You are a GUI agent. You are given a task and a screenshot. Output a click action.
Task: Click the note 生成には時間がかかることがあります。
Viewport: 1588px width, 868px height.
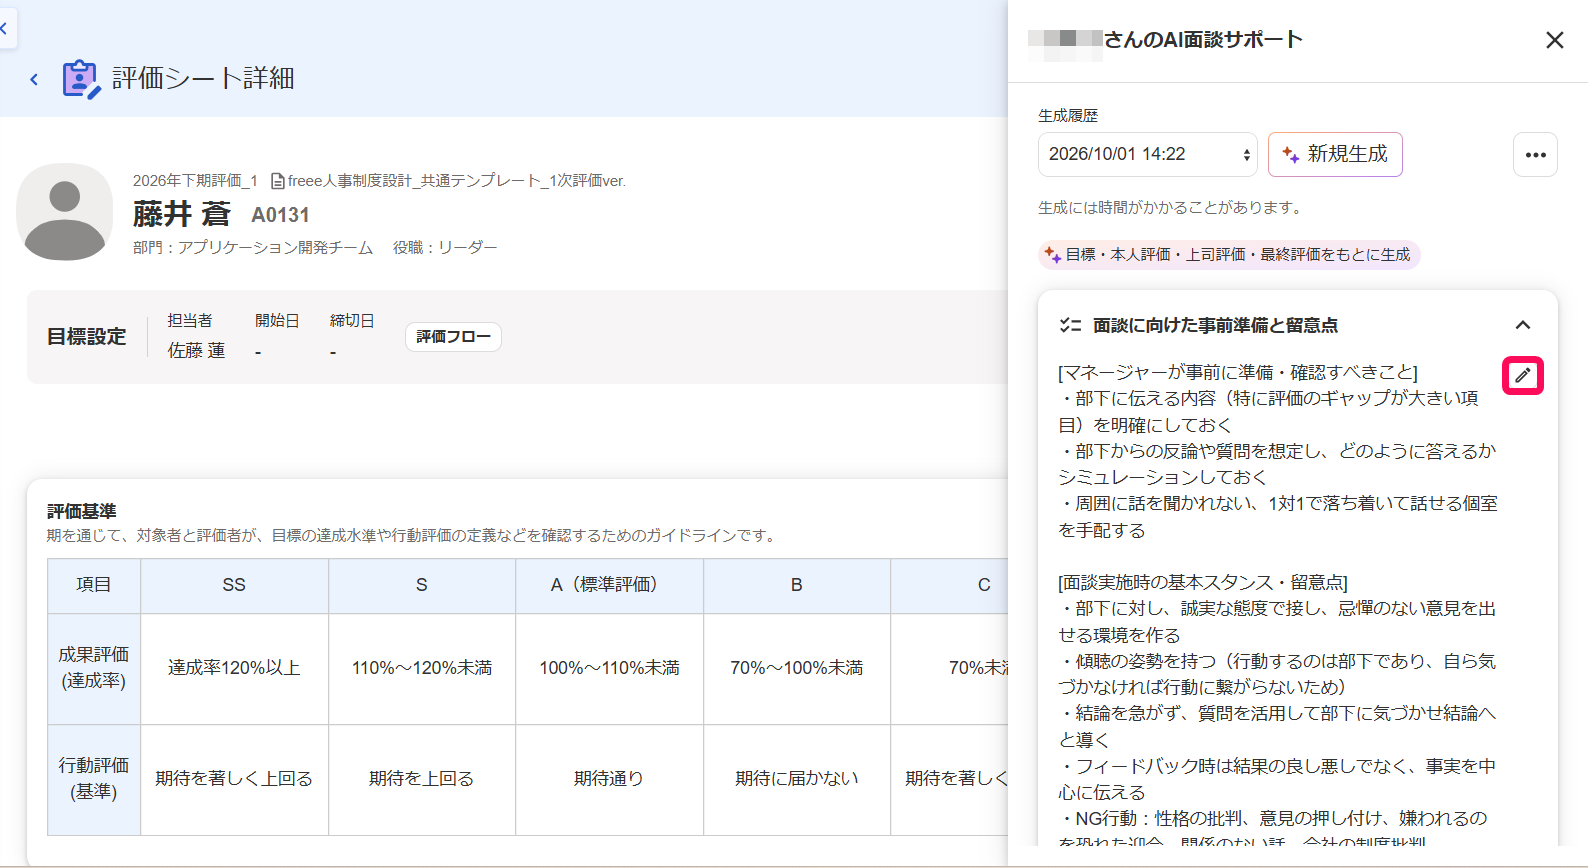point(1172,208)
